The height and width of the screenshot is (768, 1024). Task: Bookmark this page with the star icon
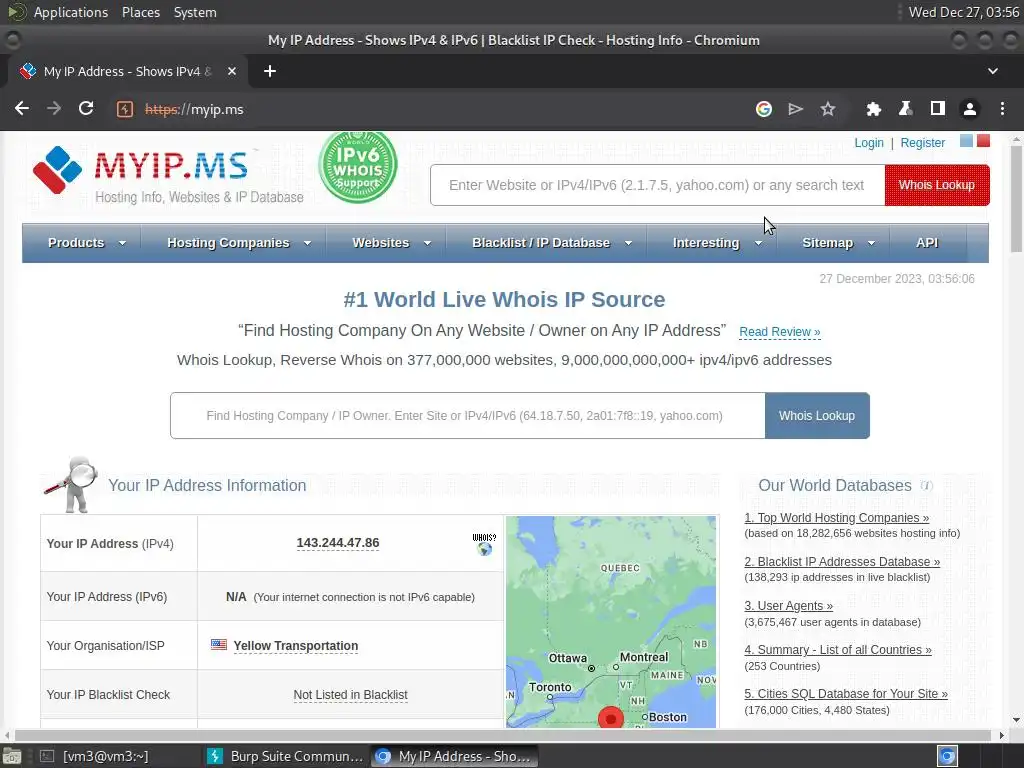pyautogui.click(x=827, y=109)
